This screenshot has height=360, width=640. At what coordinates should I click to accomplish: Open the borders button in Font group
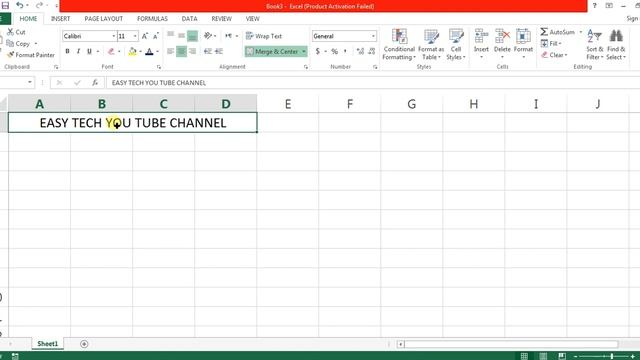111,51
